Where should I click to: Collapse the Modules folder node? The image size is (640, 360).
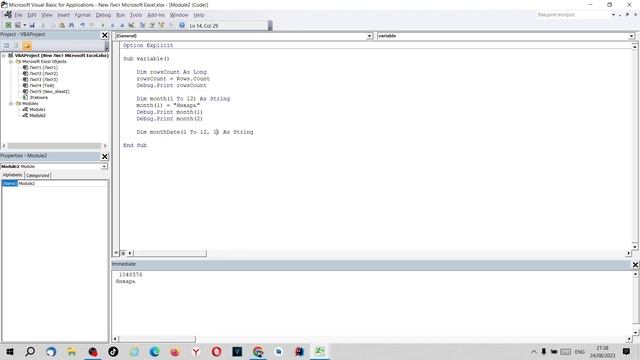tap(11, 104)
